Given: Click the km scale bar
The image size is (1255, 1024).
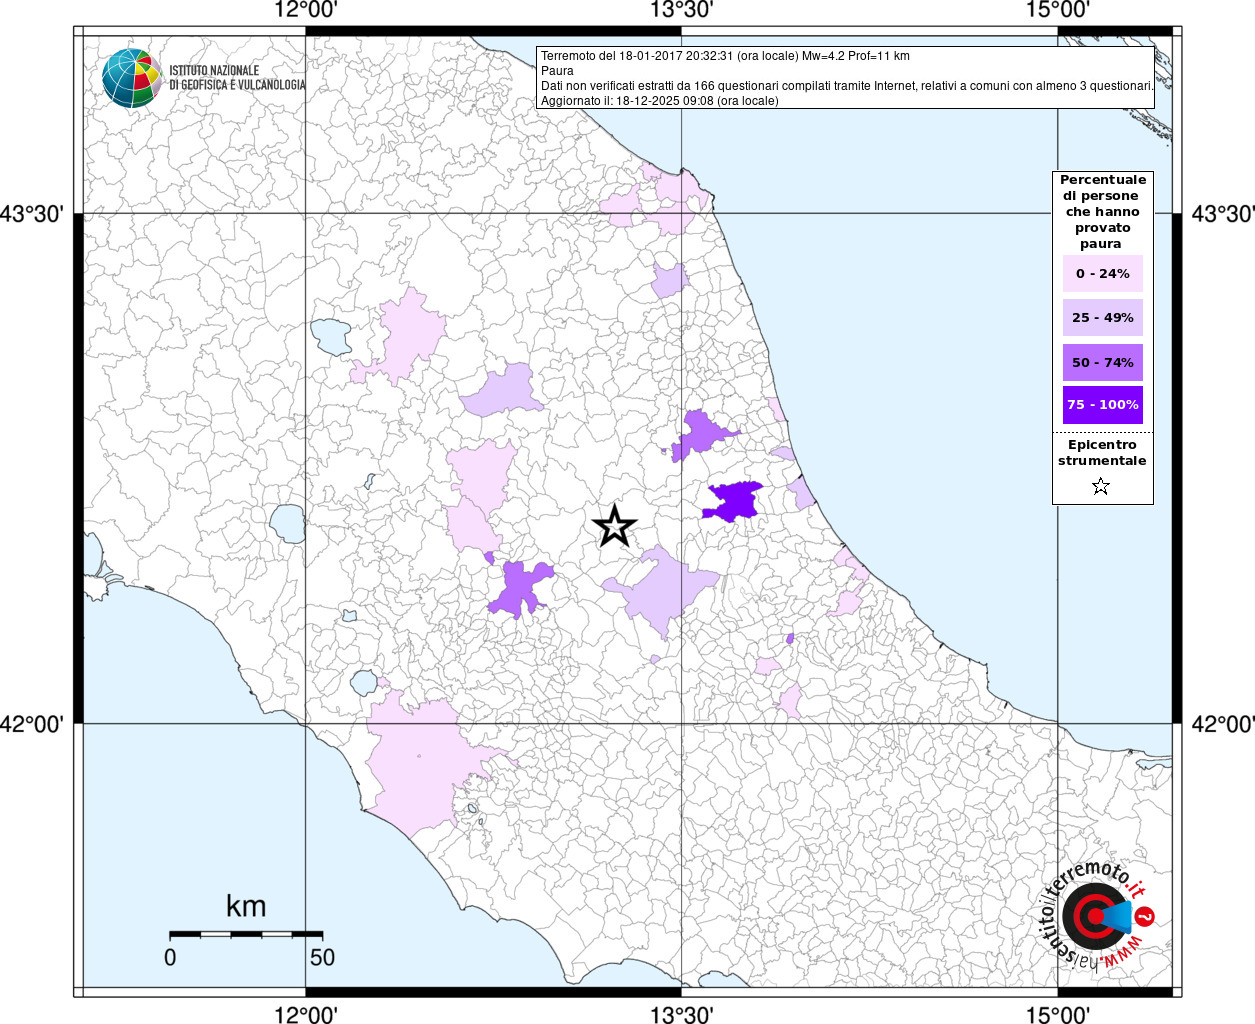Looking at the screenshot, I should point(238,934).
